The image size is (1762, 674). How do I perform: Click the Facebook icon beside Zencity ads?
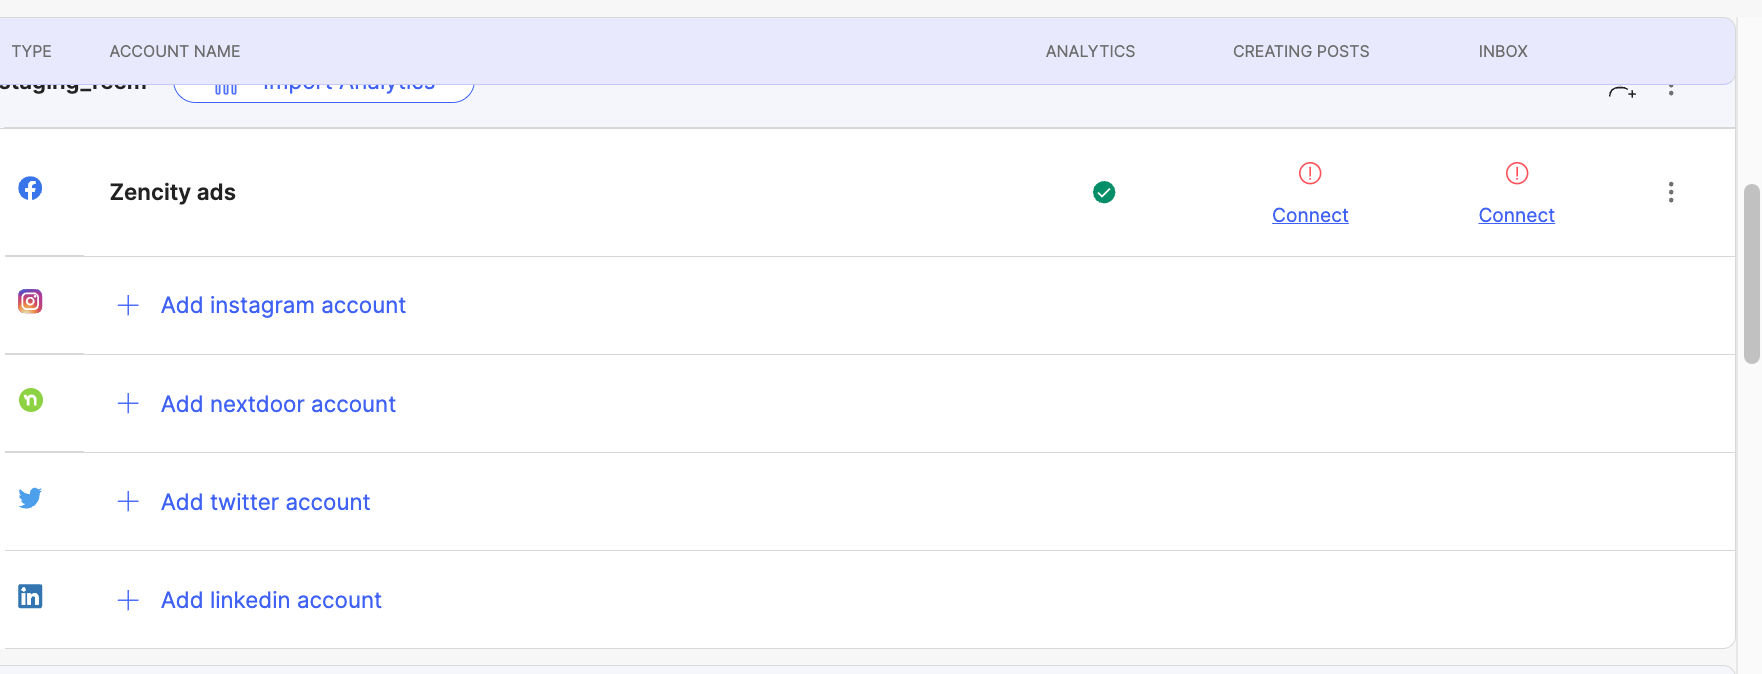coord(30,188)
